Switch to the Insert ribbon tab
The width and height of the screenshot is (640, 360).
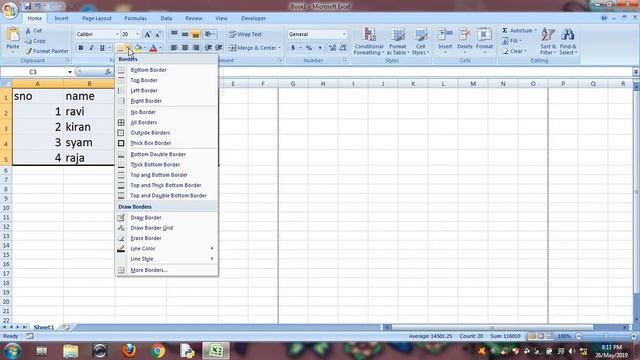point(61,18)
